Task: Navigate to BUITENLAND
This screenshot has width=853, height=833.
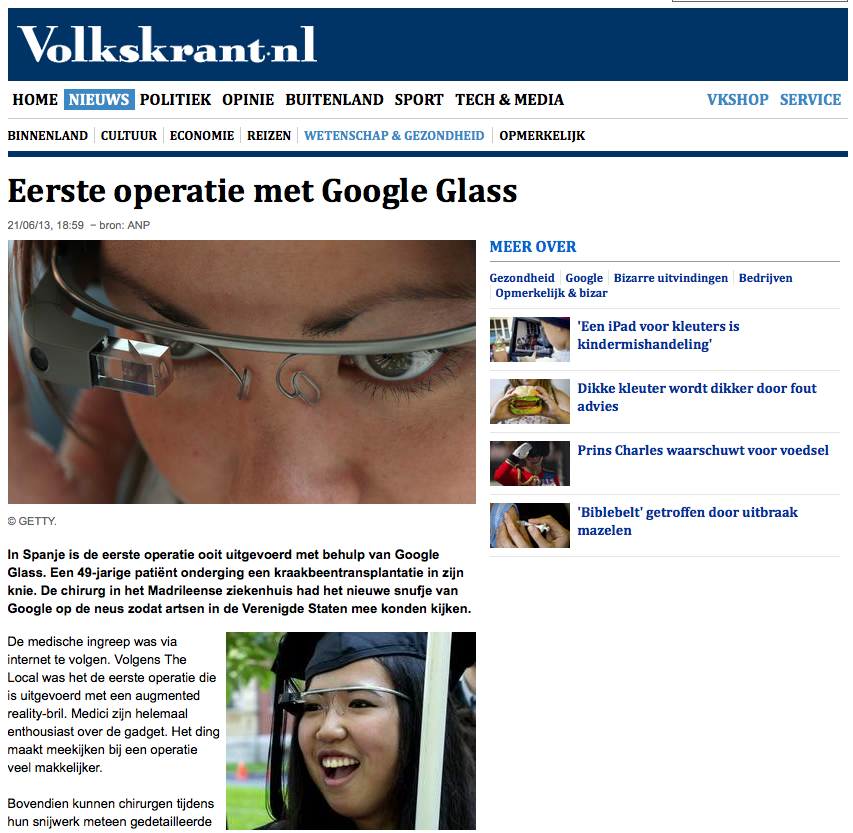Action: 335,100
